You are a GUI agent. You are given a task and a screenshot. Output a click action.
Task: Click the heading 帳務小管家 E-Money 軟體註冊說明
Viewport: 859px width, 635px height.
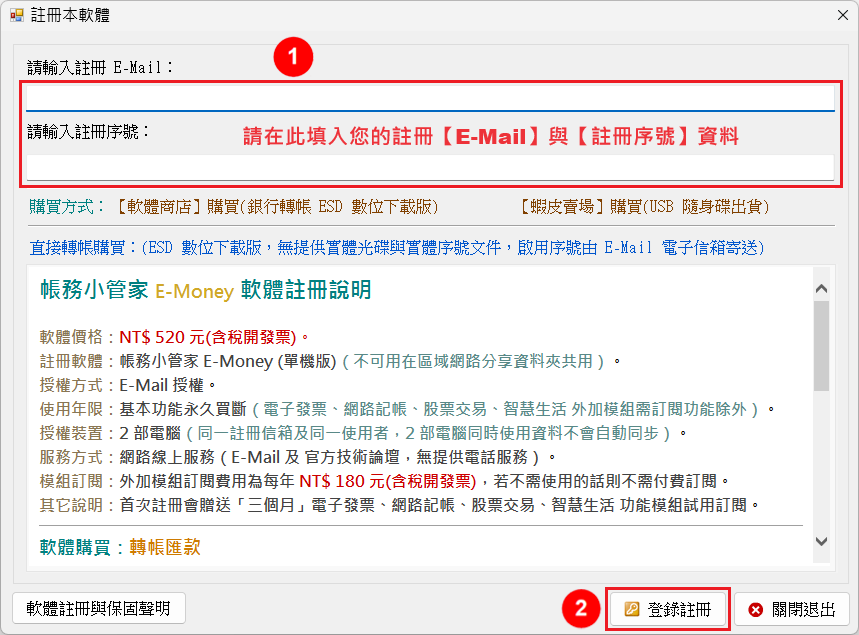click(205, 290)
